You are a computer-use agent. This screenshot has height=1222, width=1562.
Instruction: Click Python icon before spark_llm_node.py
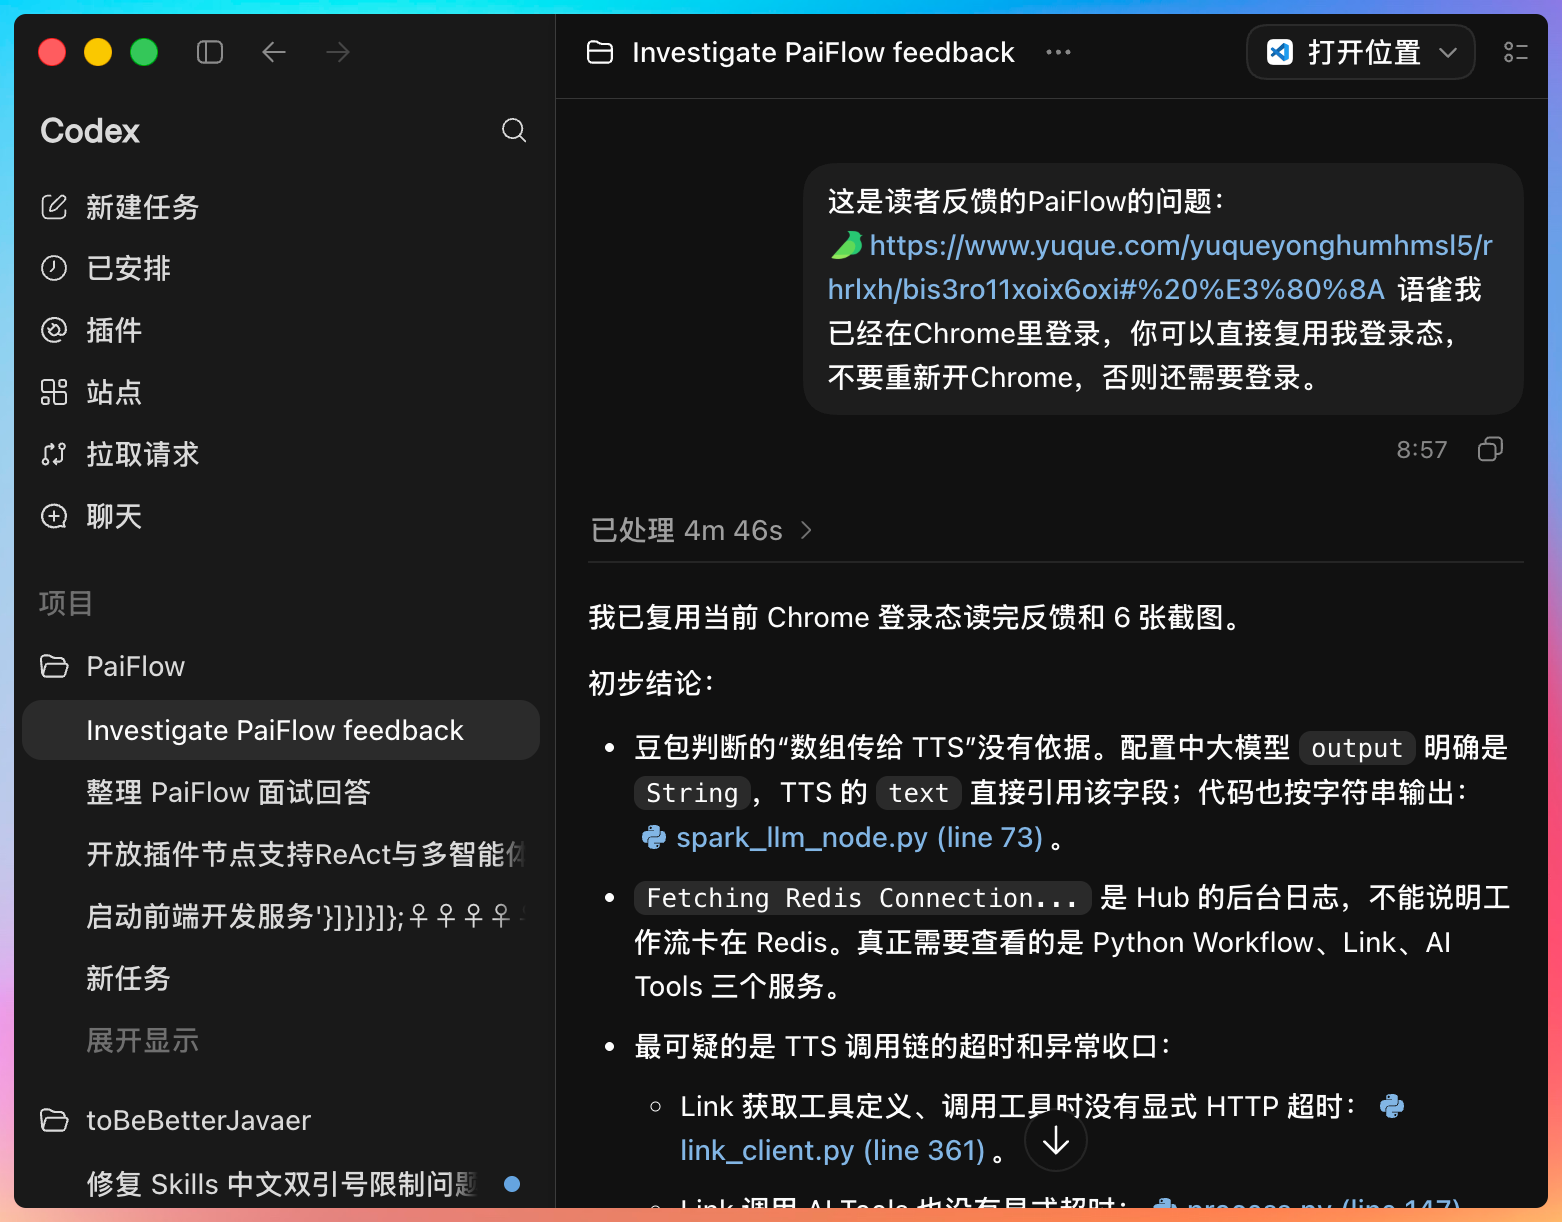[654, 837]
